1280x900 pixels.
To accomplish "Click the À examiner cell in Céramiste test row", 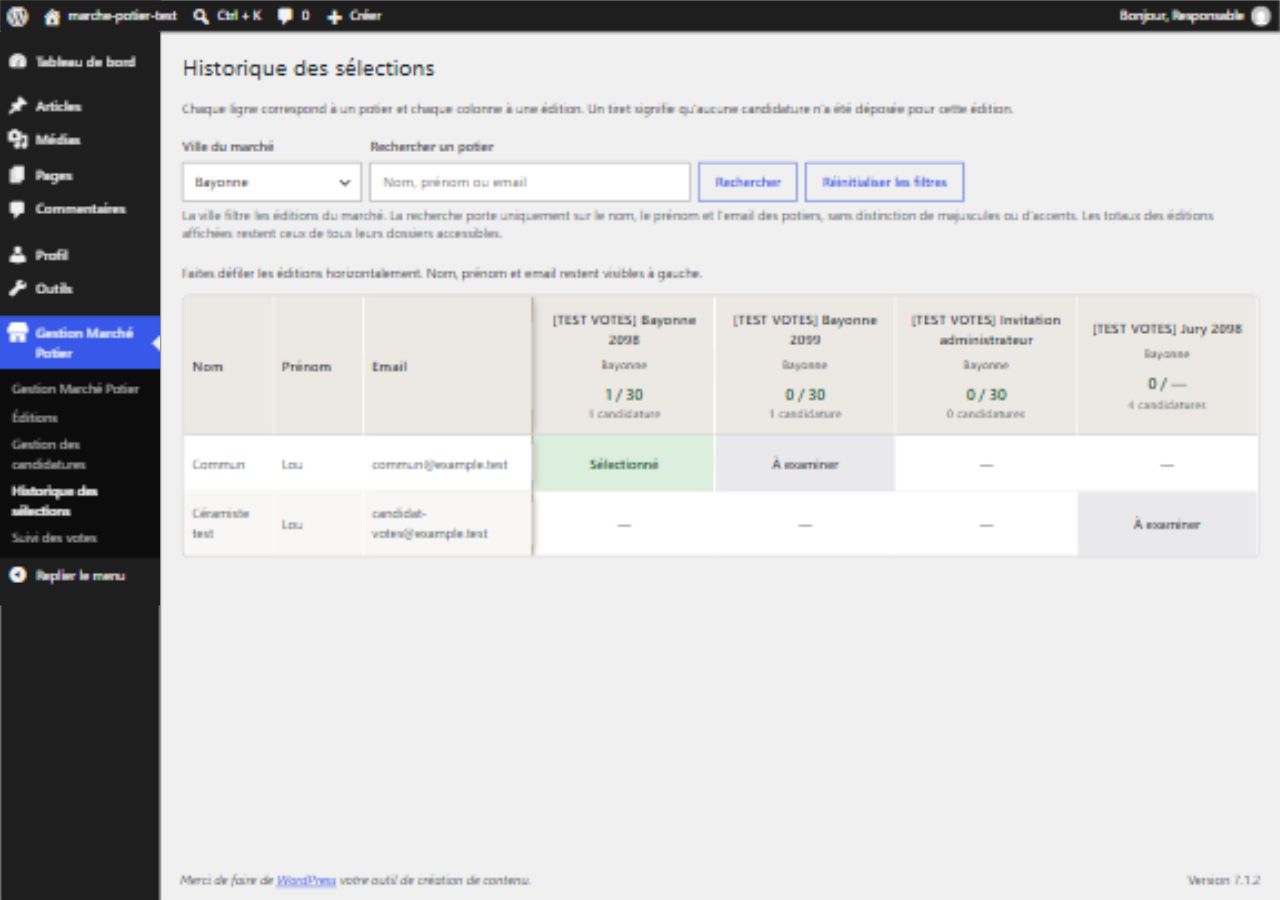I will [1167, 524].
